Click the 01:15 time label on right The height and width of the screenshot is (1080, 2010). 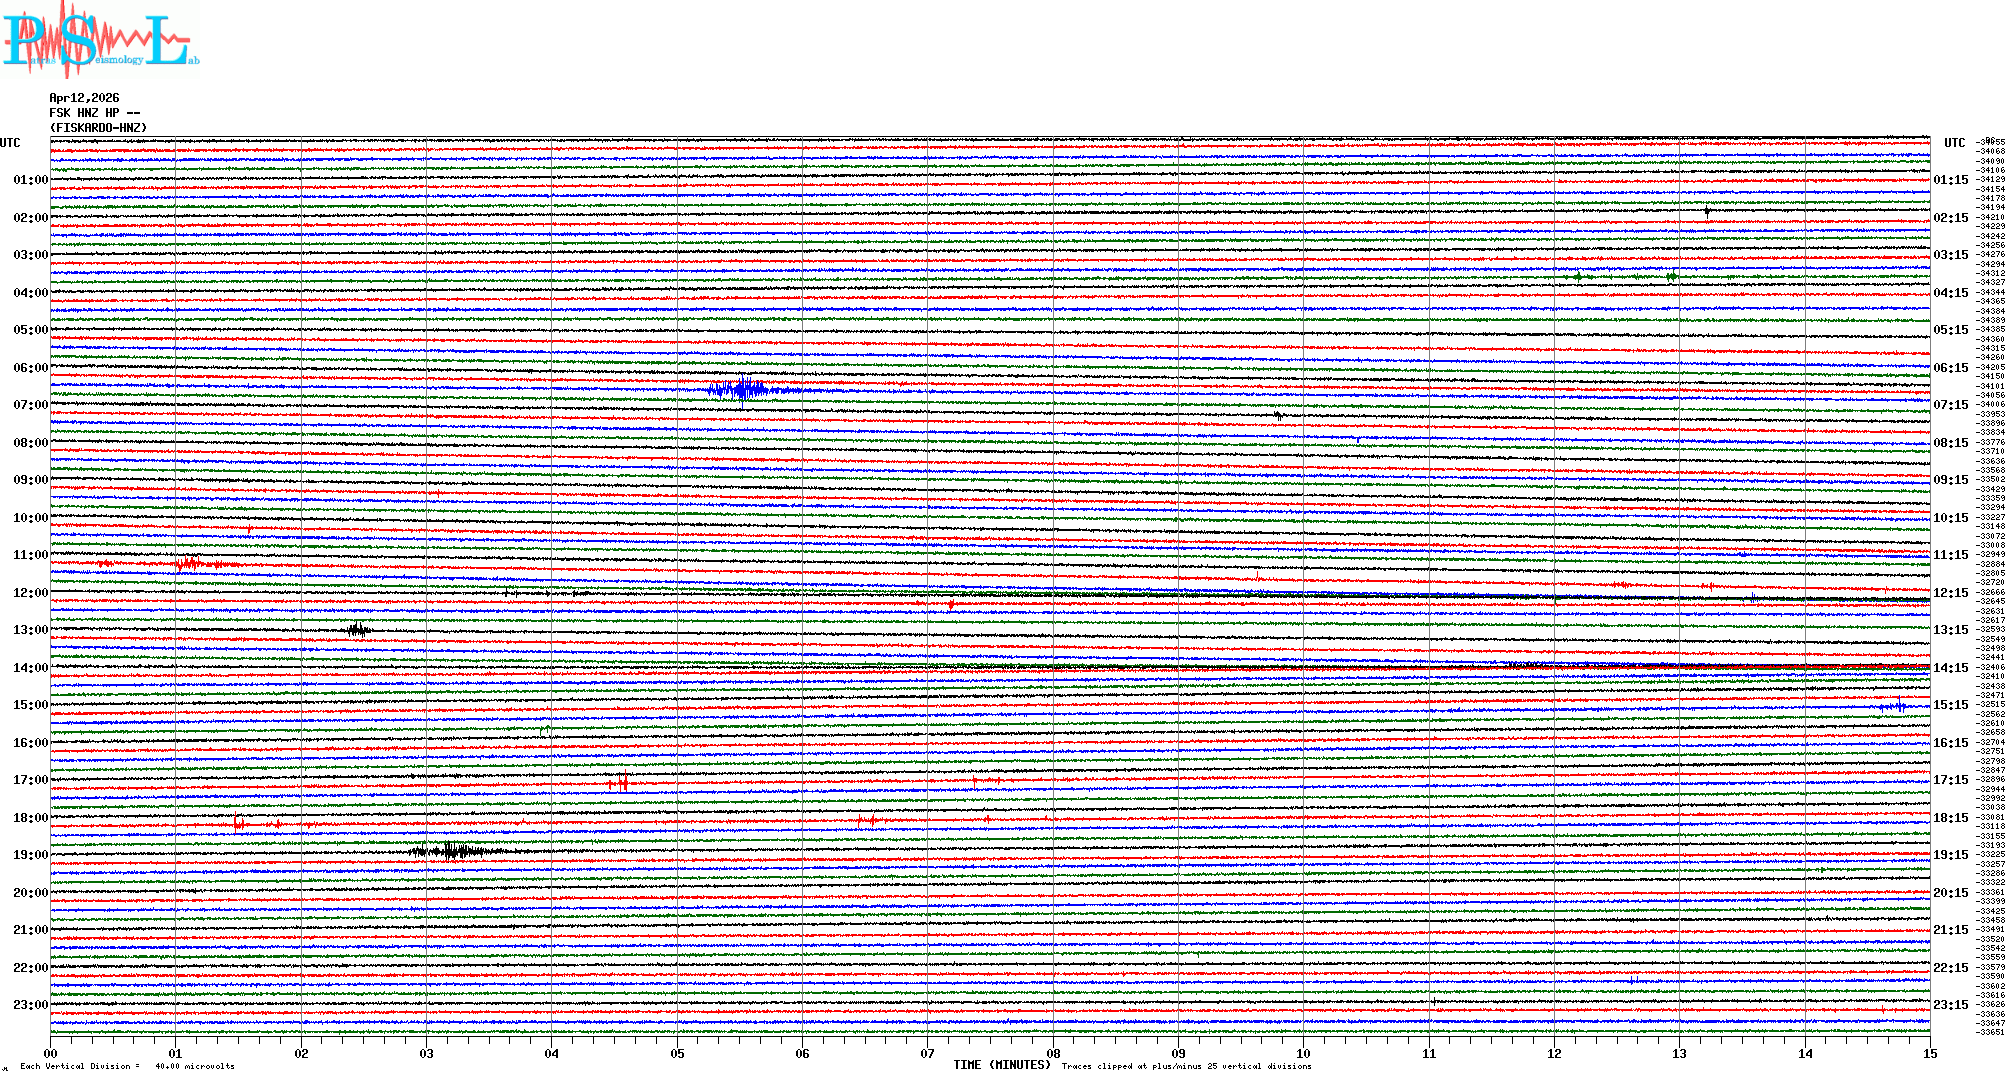click(1950, 181)
